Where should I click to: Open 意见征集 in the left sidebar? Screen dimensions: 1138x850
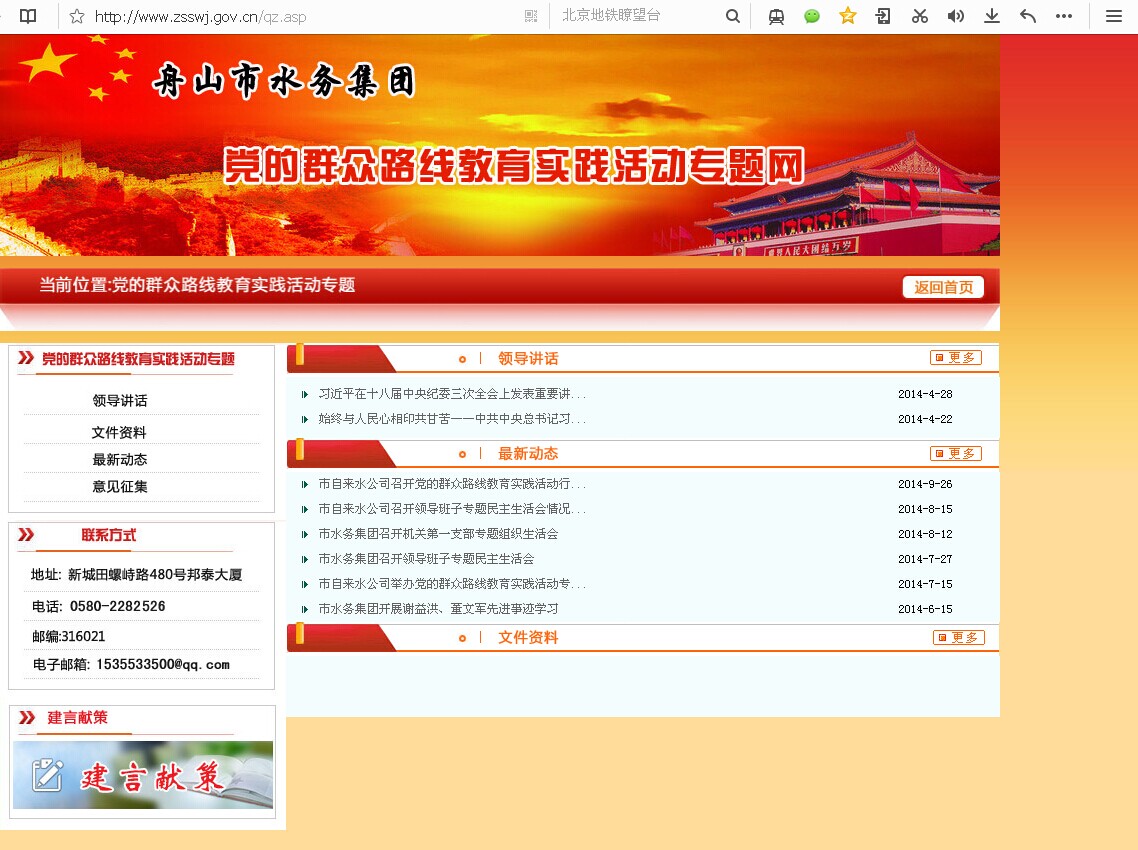(x=120, y=487)
